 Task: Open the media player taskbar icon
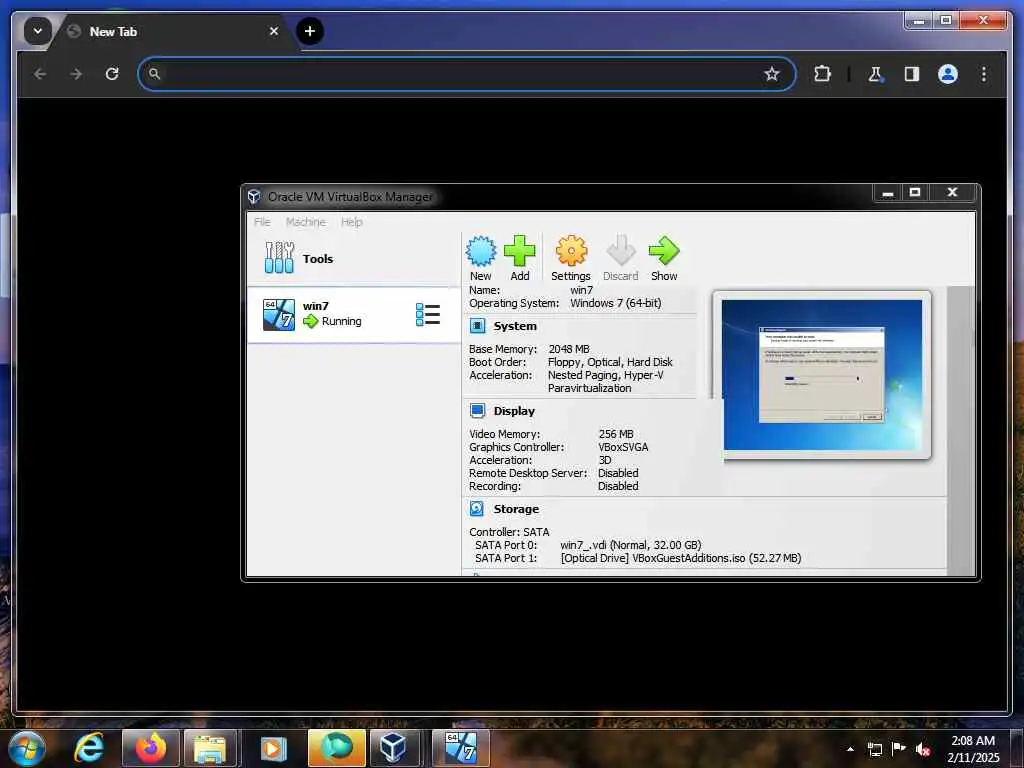pos(274,748)
